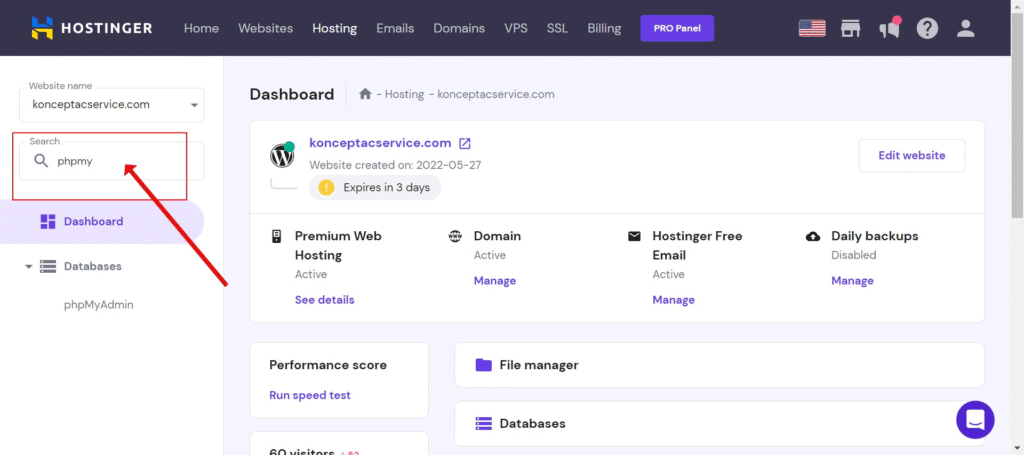Open SSL in top navigation
Viewport: 1024px width, 455px height.
click(558, 28)
